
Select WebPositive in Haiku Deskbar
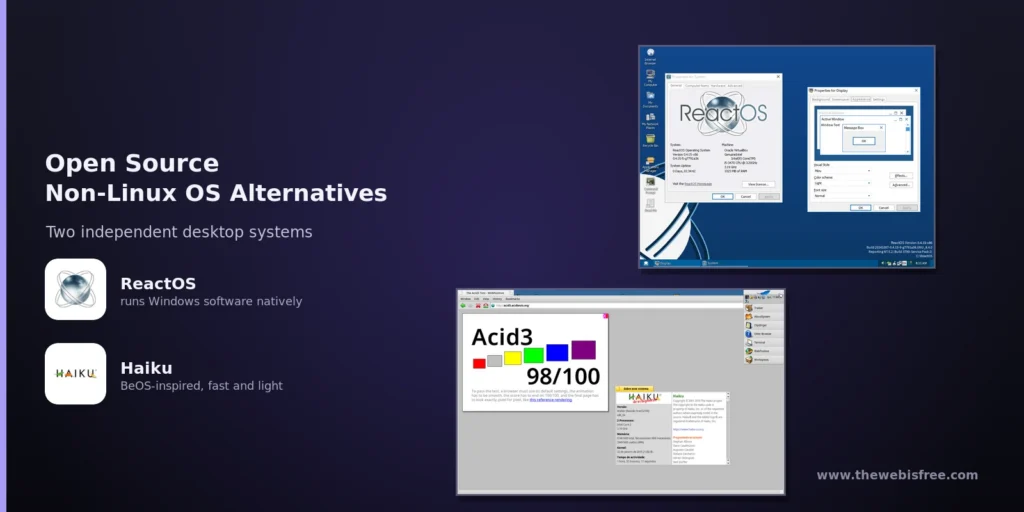(x=763, y=351)
